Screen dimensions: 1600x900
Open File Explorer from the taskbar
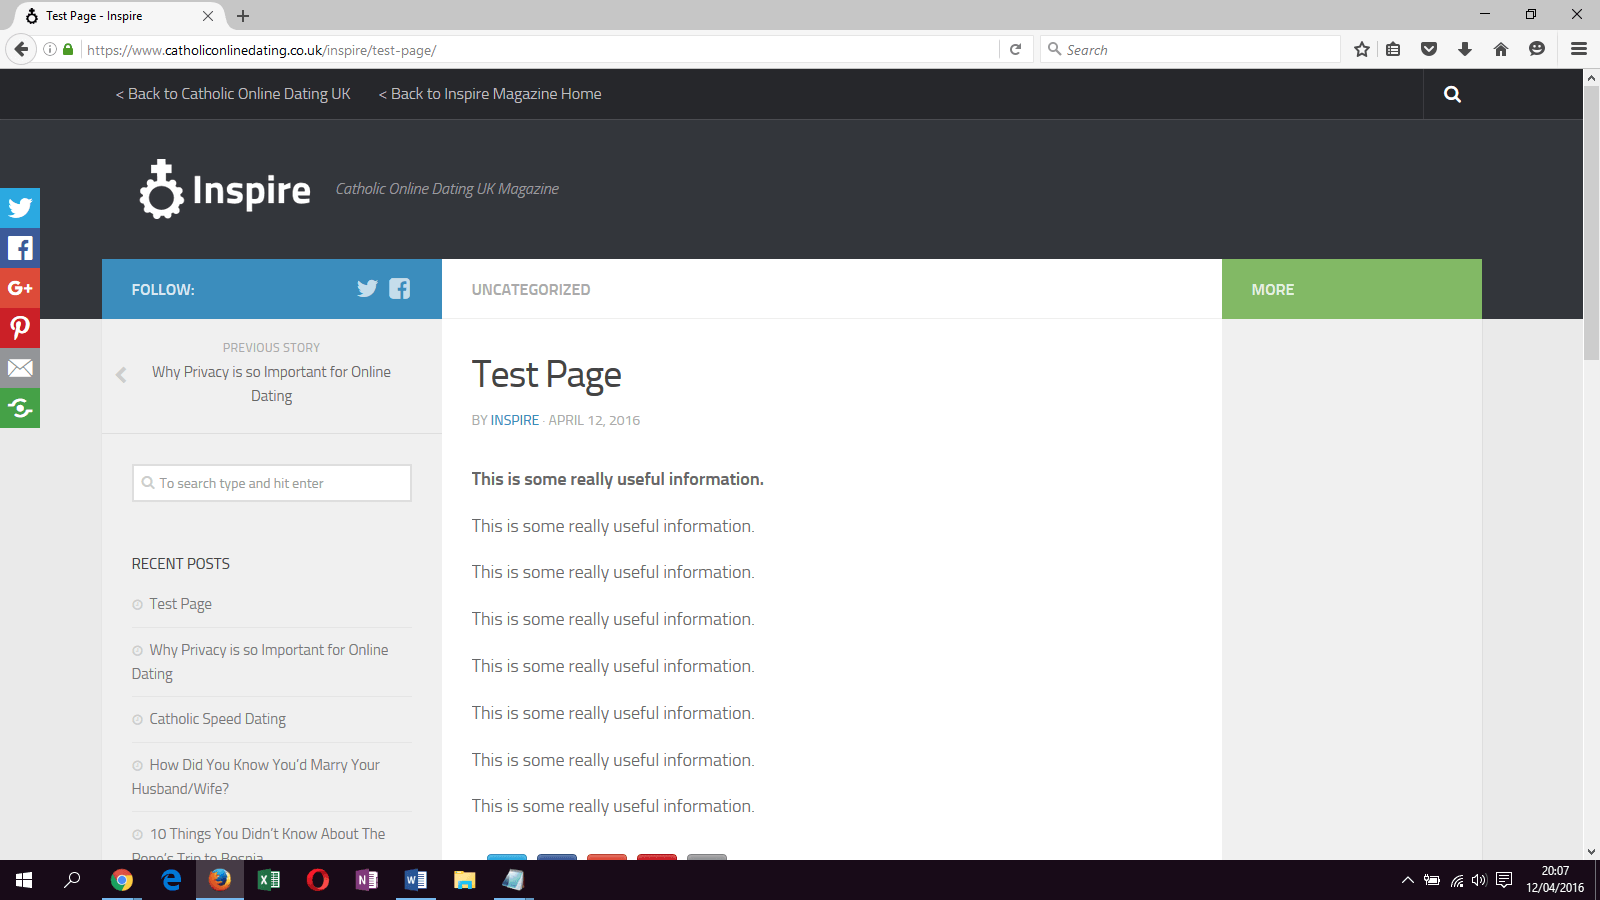[465, 880]
